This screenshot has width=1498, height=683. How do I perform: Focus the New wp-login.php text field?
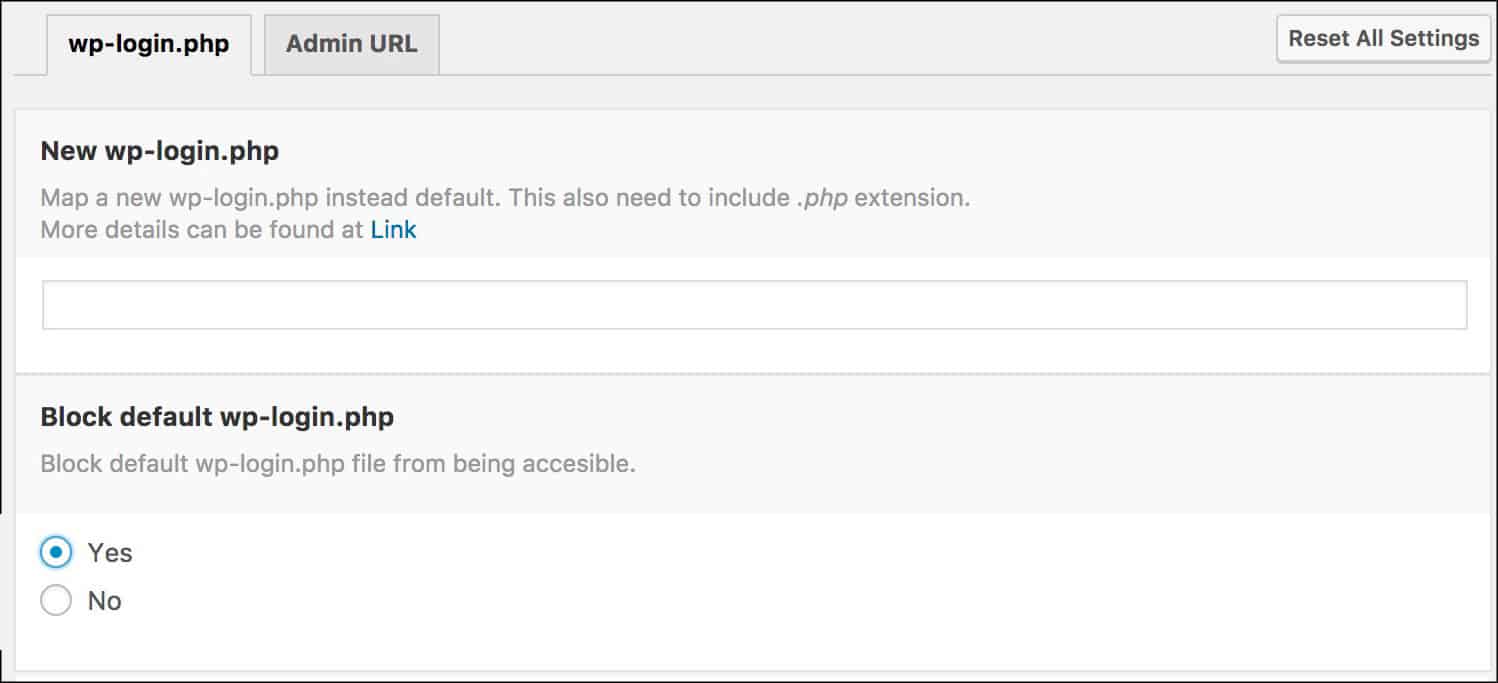pos(754,305)
